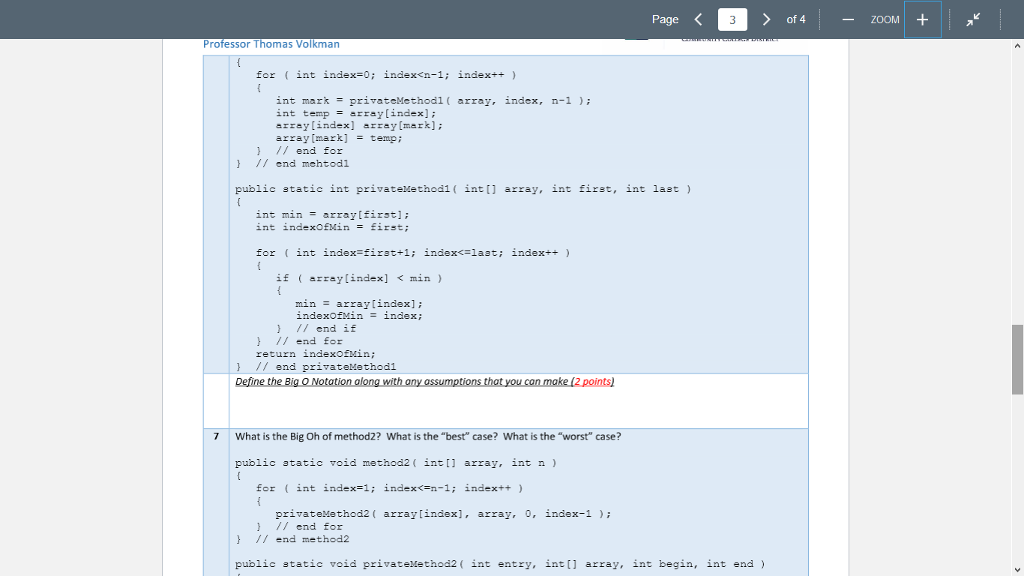
Task: Click inside the page number box showing 3
Action: click(x=731, y=19)
